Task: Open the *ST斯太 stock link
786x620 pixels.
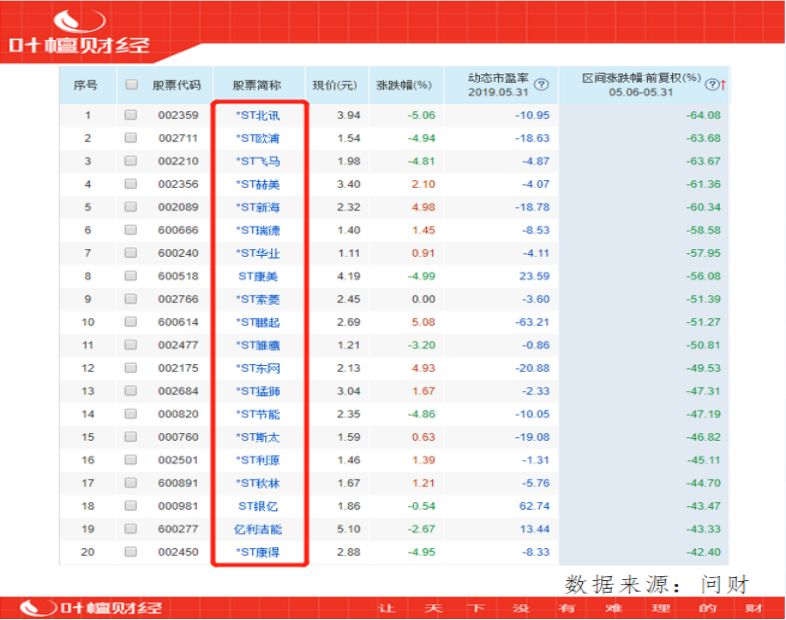Action: 258,438
